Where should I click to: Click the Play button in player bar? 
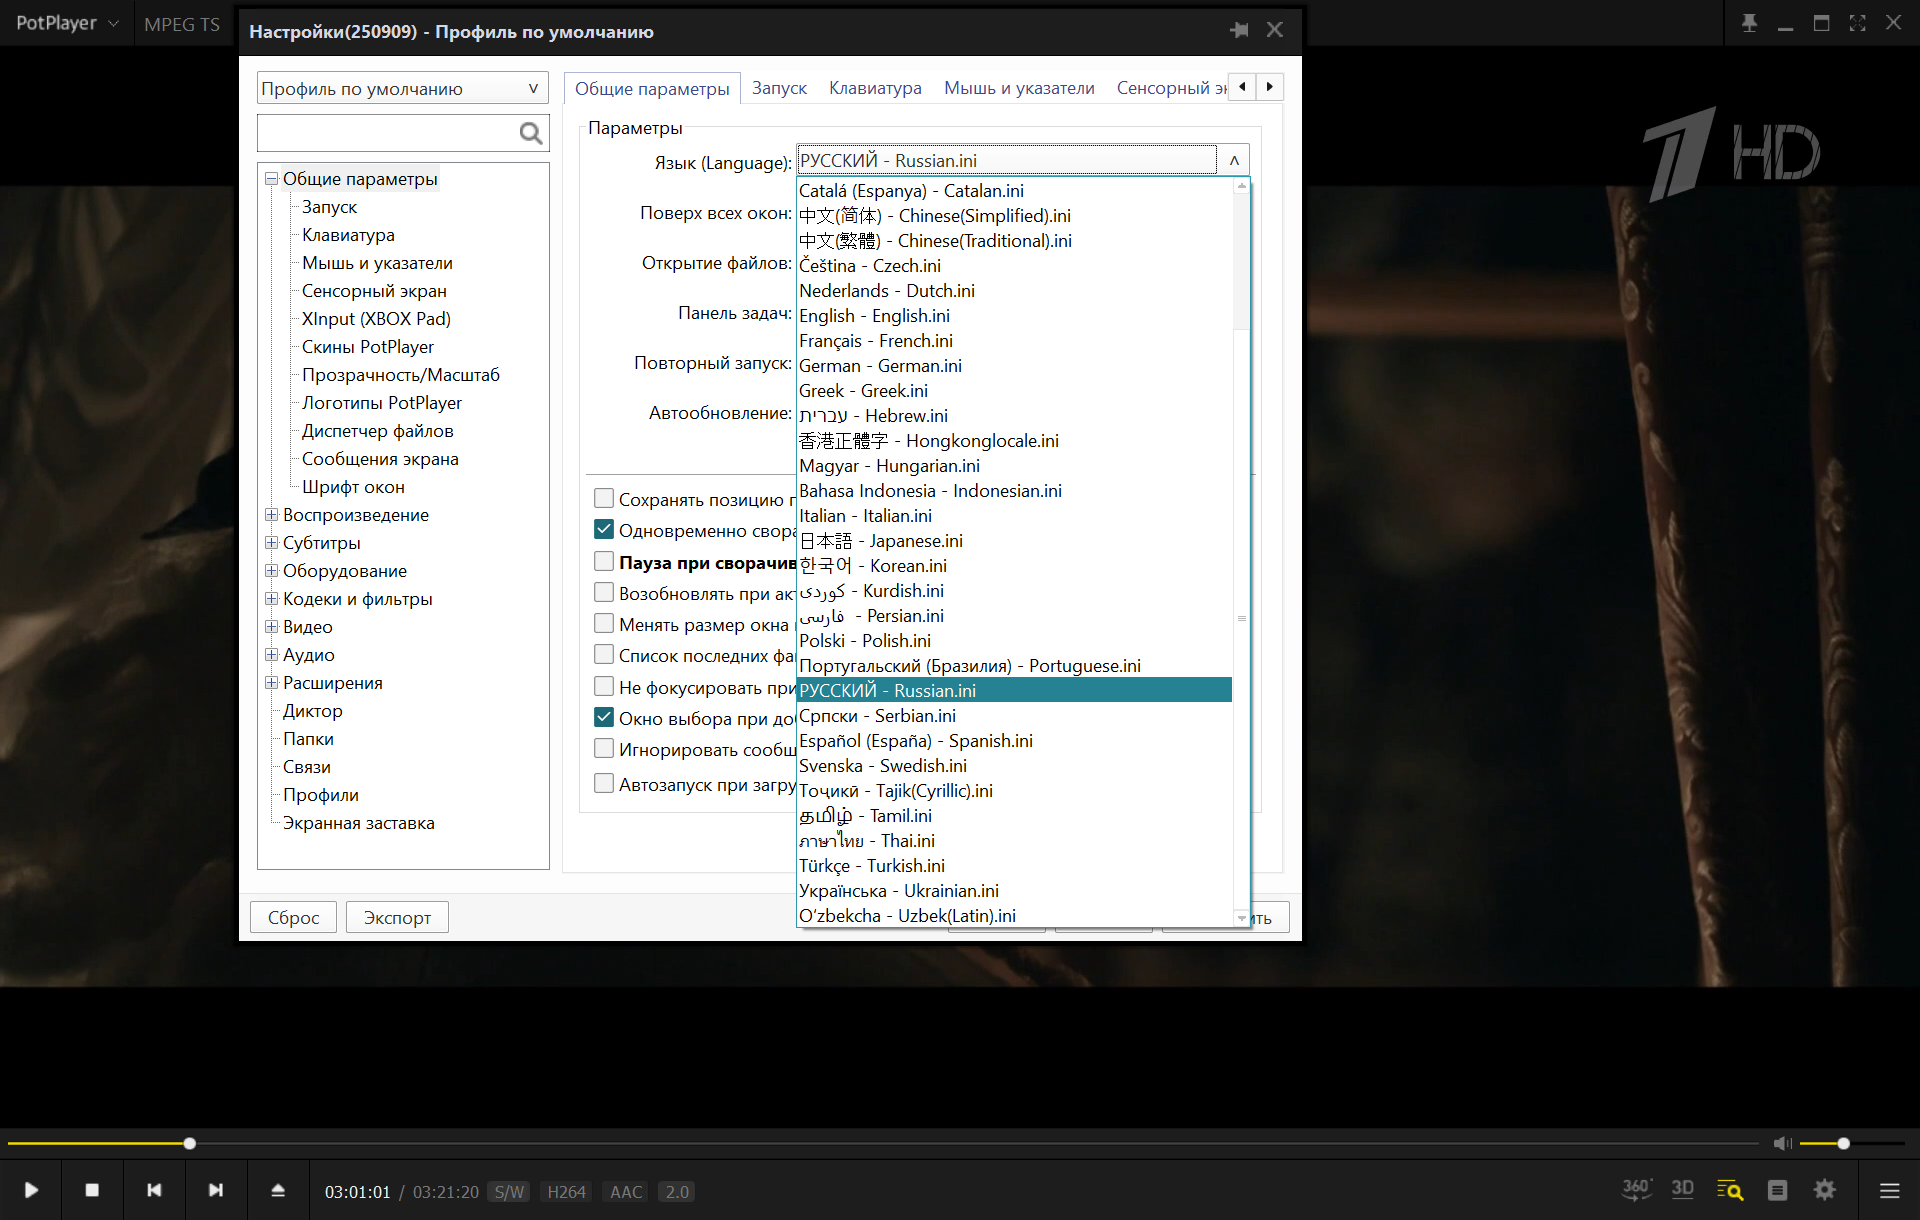(31, 1190)
